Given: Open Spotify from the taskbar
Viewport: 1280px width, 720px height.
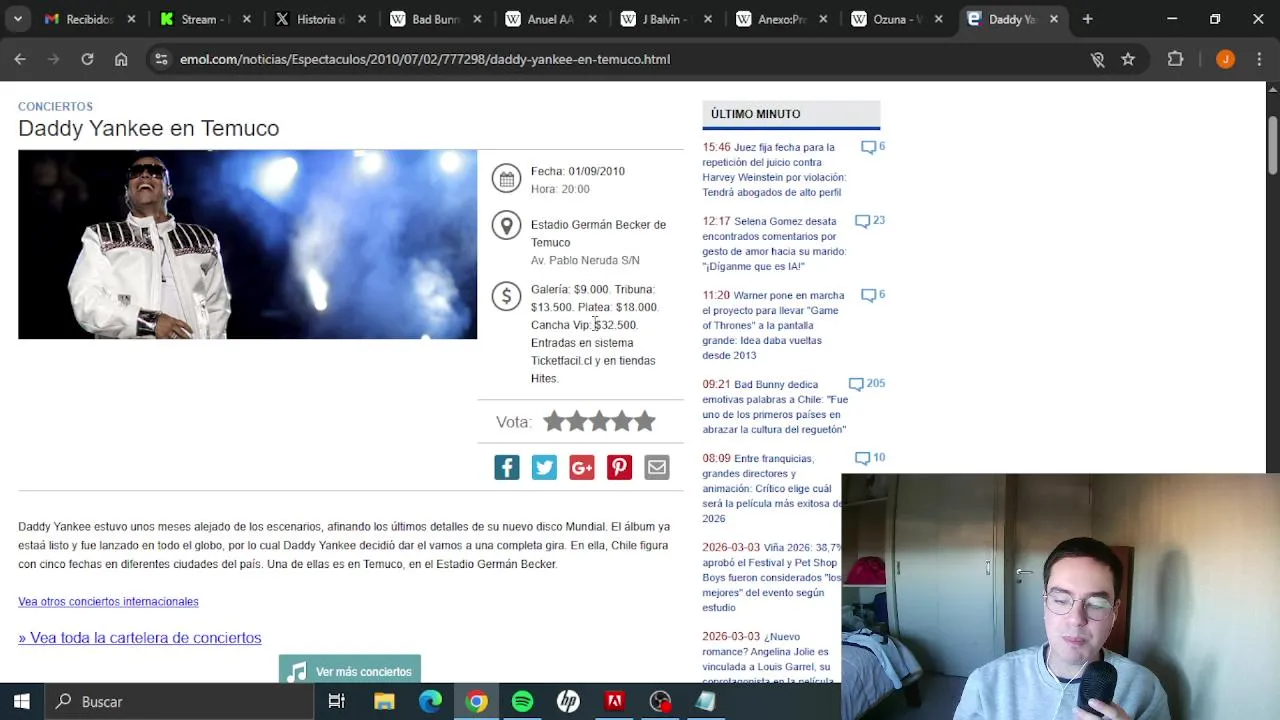Looking at the screenshot, I should pos(522,701).
